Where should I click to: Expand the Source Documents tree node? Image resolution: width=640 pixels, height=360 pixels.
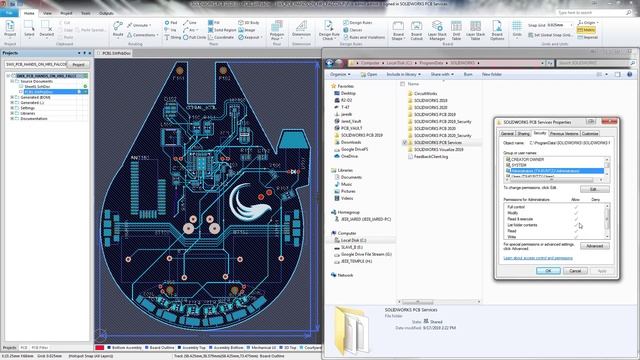(x=12, y=81)
